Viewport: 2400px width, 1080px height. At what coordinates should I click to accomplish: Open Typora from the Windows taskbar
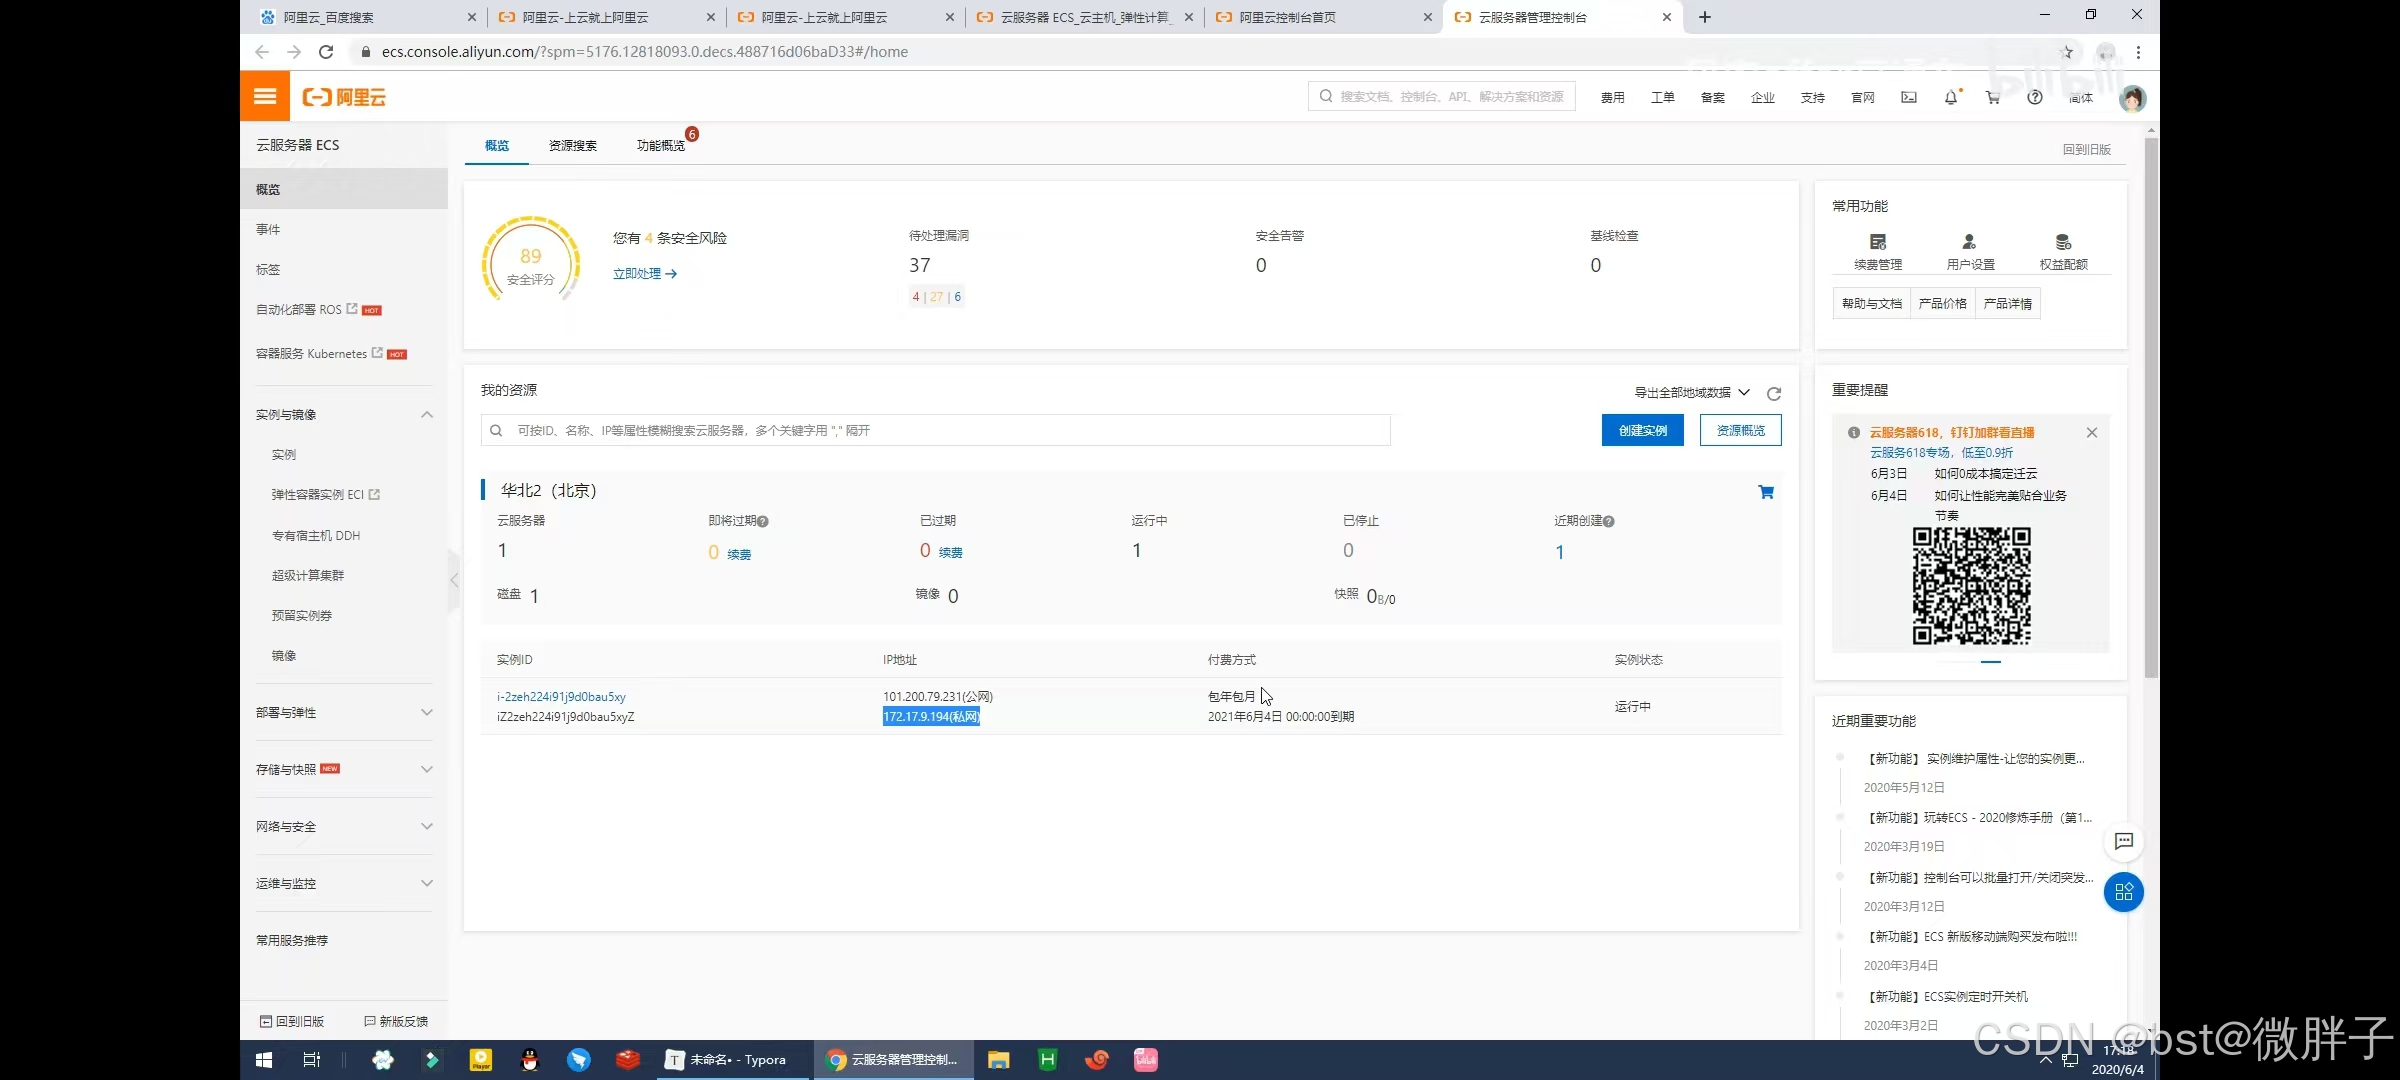727,1060
